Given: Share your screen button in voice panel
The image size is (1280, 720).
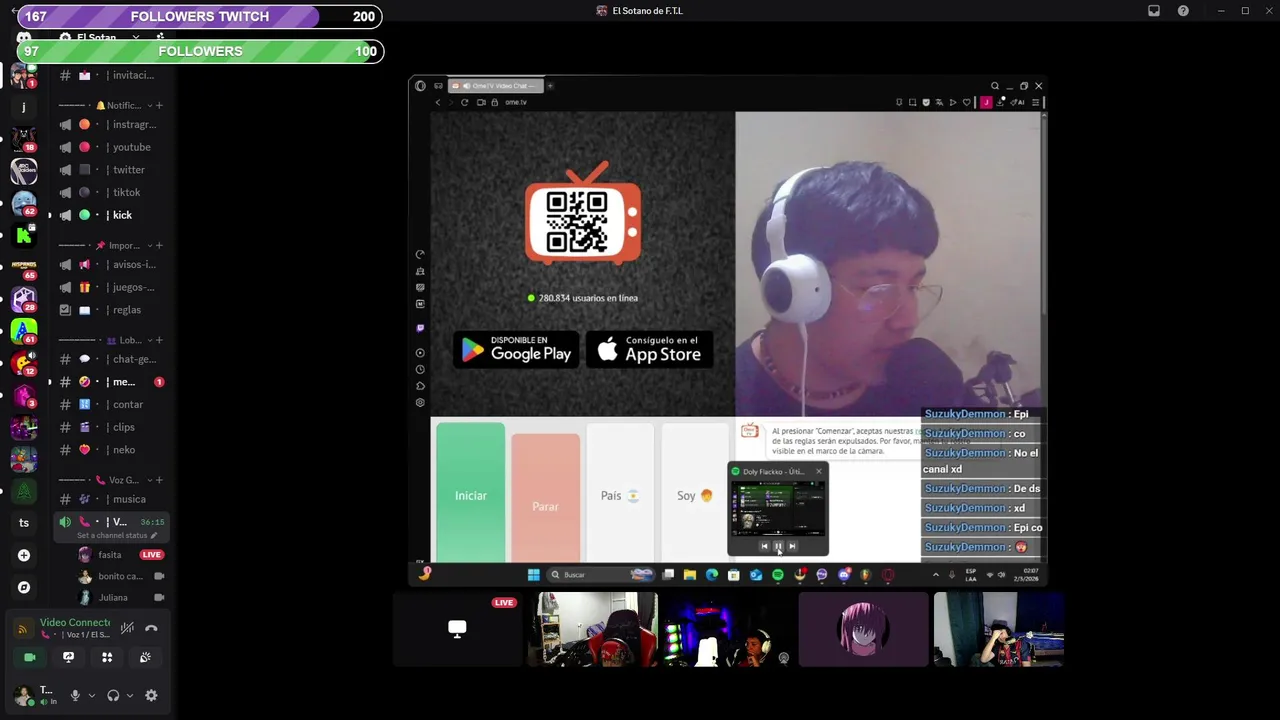Looking at the screenshot, I should click(68, 657).
